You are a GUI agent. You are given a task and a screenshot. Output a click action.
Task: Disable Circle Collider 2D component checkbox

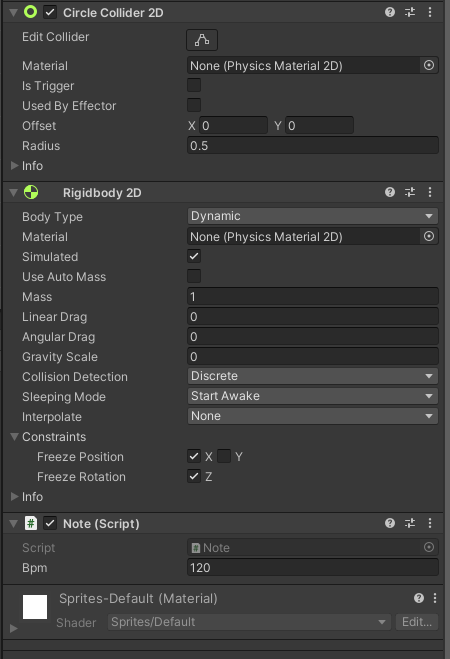[50, 12]
